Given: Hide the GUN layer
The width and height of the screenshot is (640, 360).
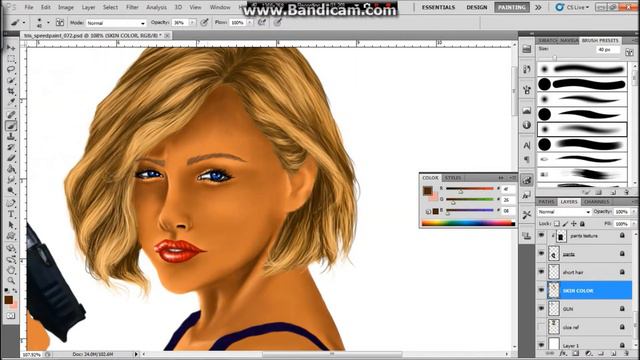Looking at the screenshot, I should point(541,309).
